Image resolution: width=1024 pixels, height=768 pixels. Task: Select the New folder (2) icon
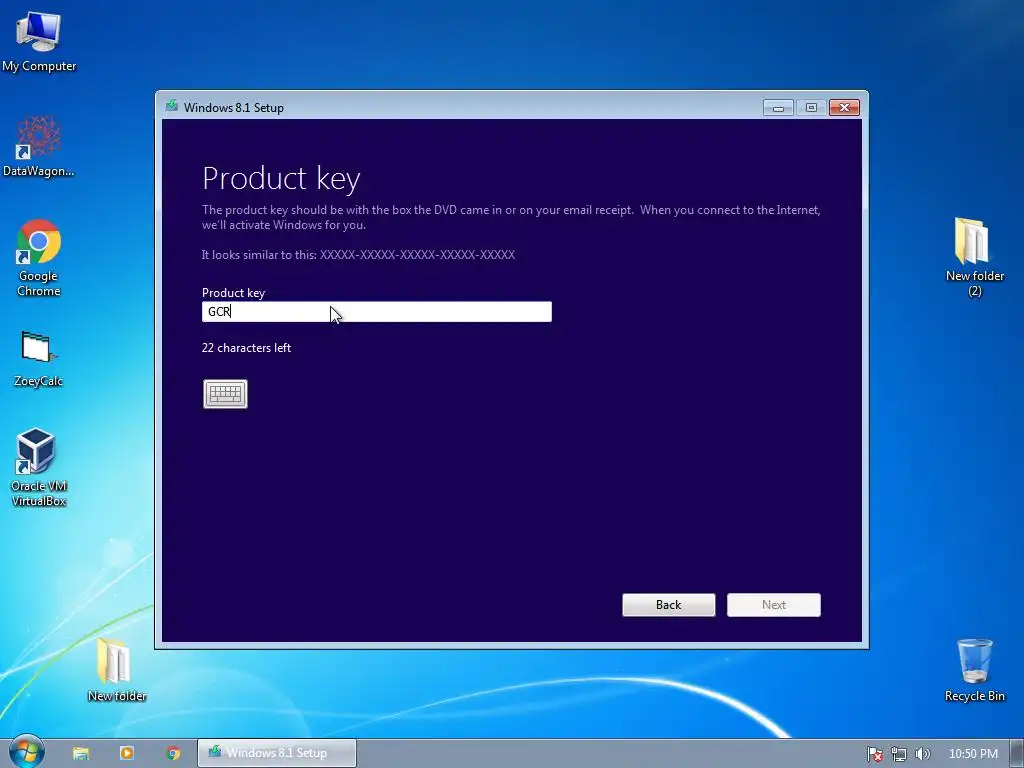(x=974, y=257)
